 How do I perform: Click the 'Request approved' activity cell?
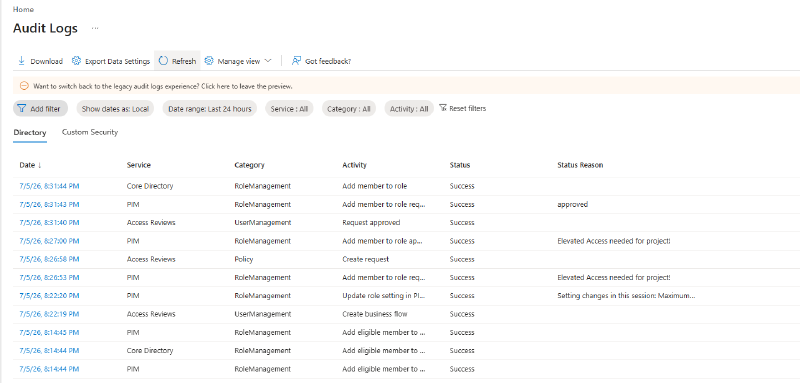[x=371, y=223]
